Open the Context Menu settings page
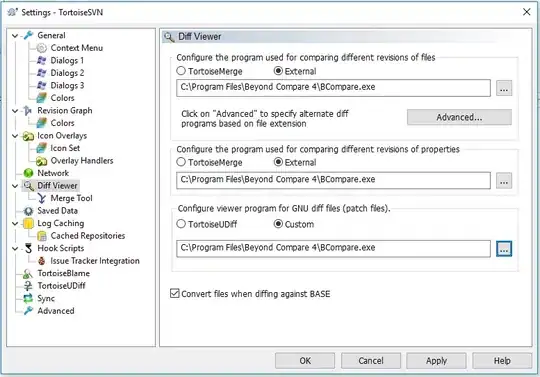 click(x=76, y=48)
